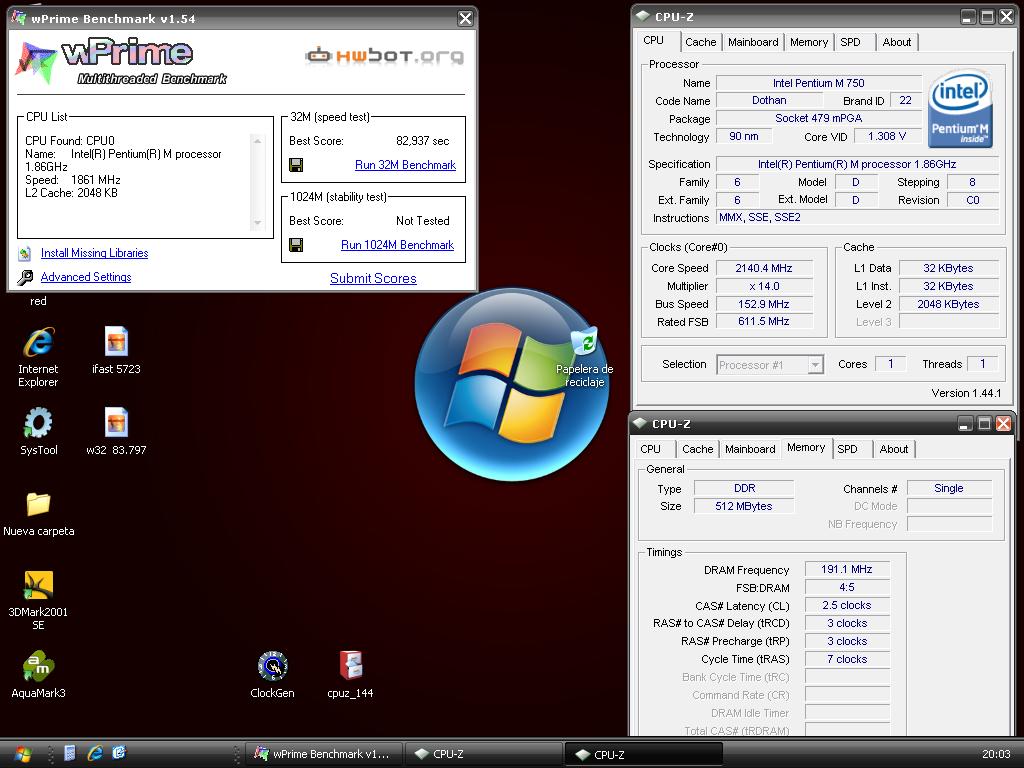Run 1024M Benchmark link
The height and width of the screenshot is (768, 1024).
tap(397, 245)
